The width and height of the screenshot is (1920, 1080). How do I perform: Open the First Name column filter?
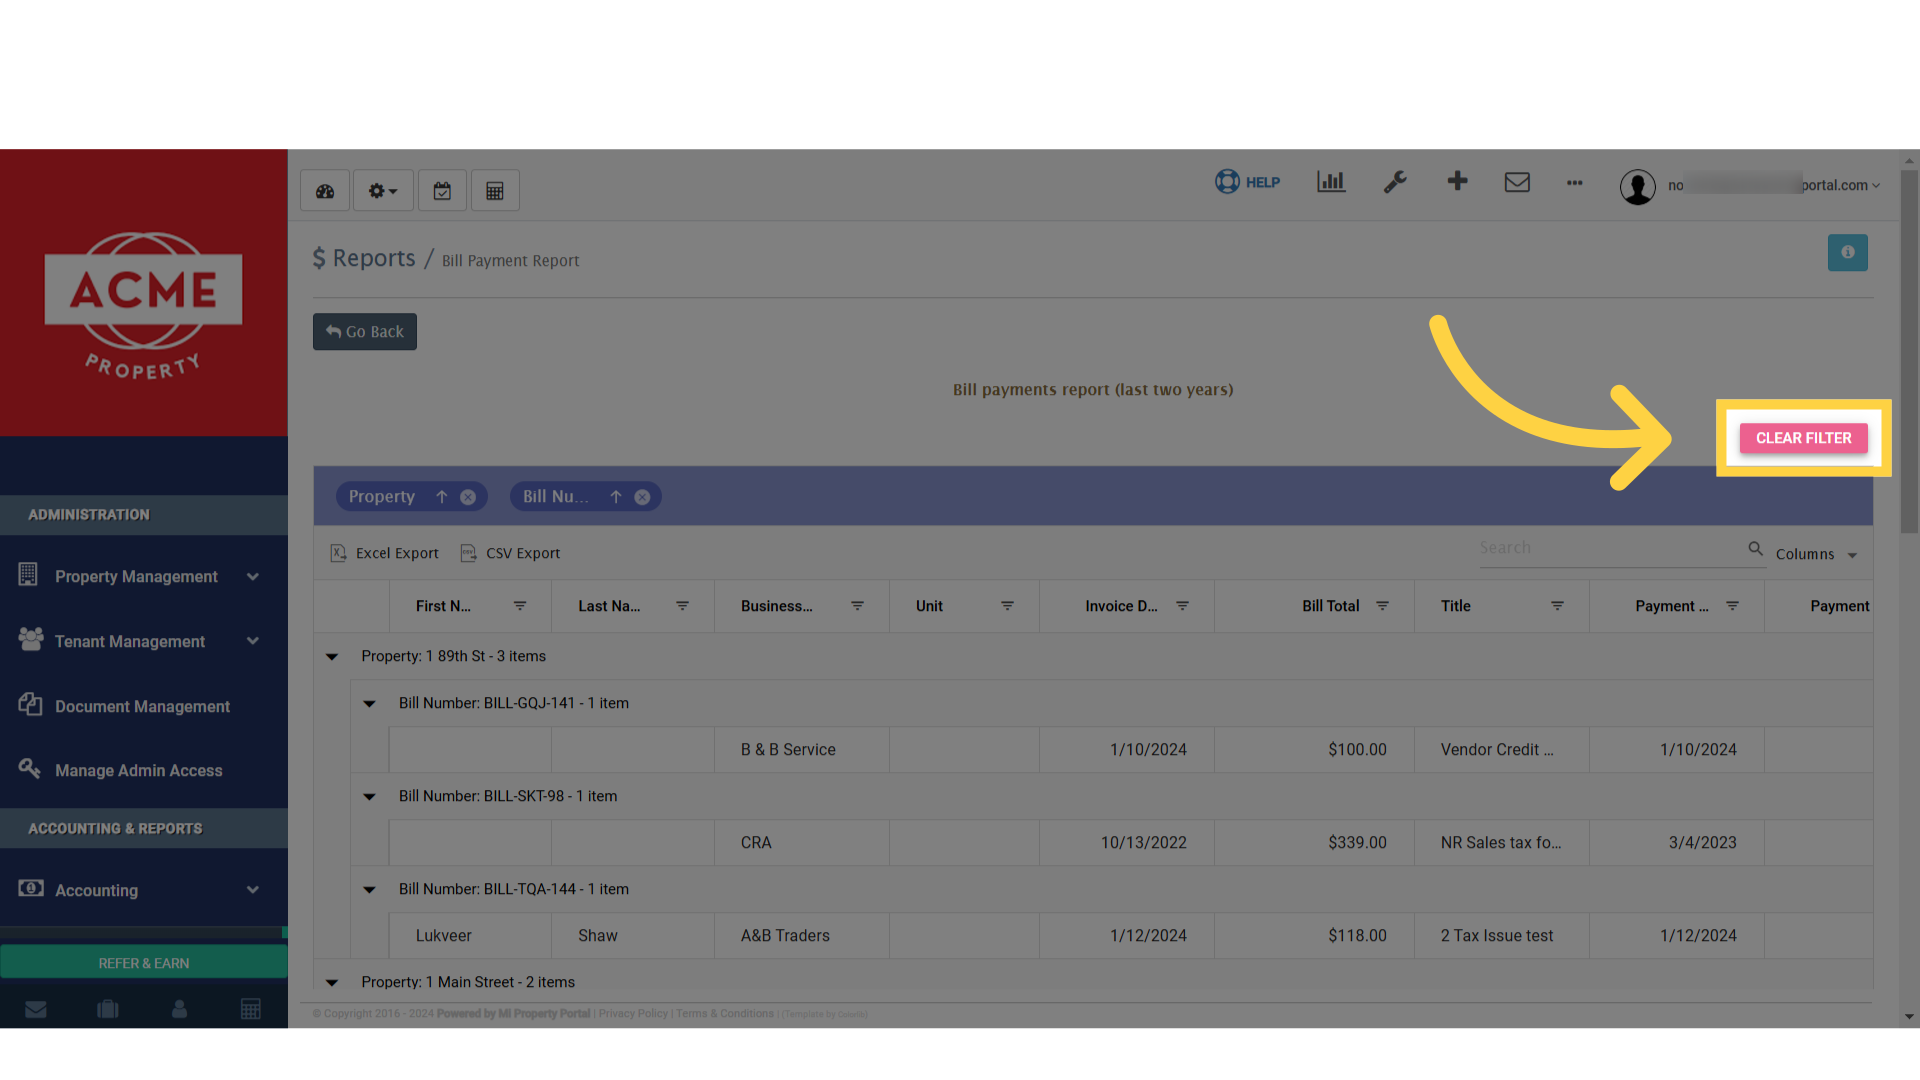[x=520, y=606]
